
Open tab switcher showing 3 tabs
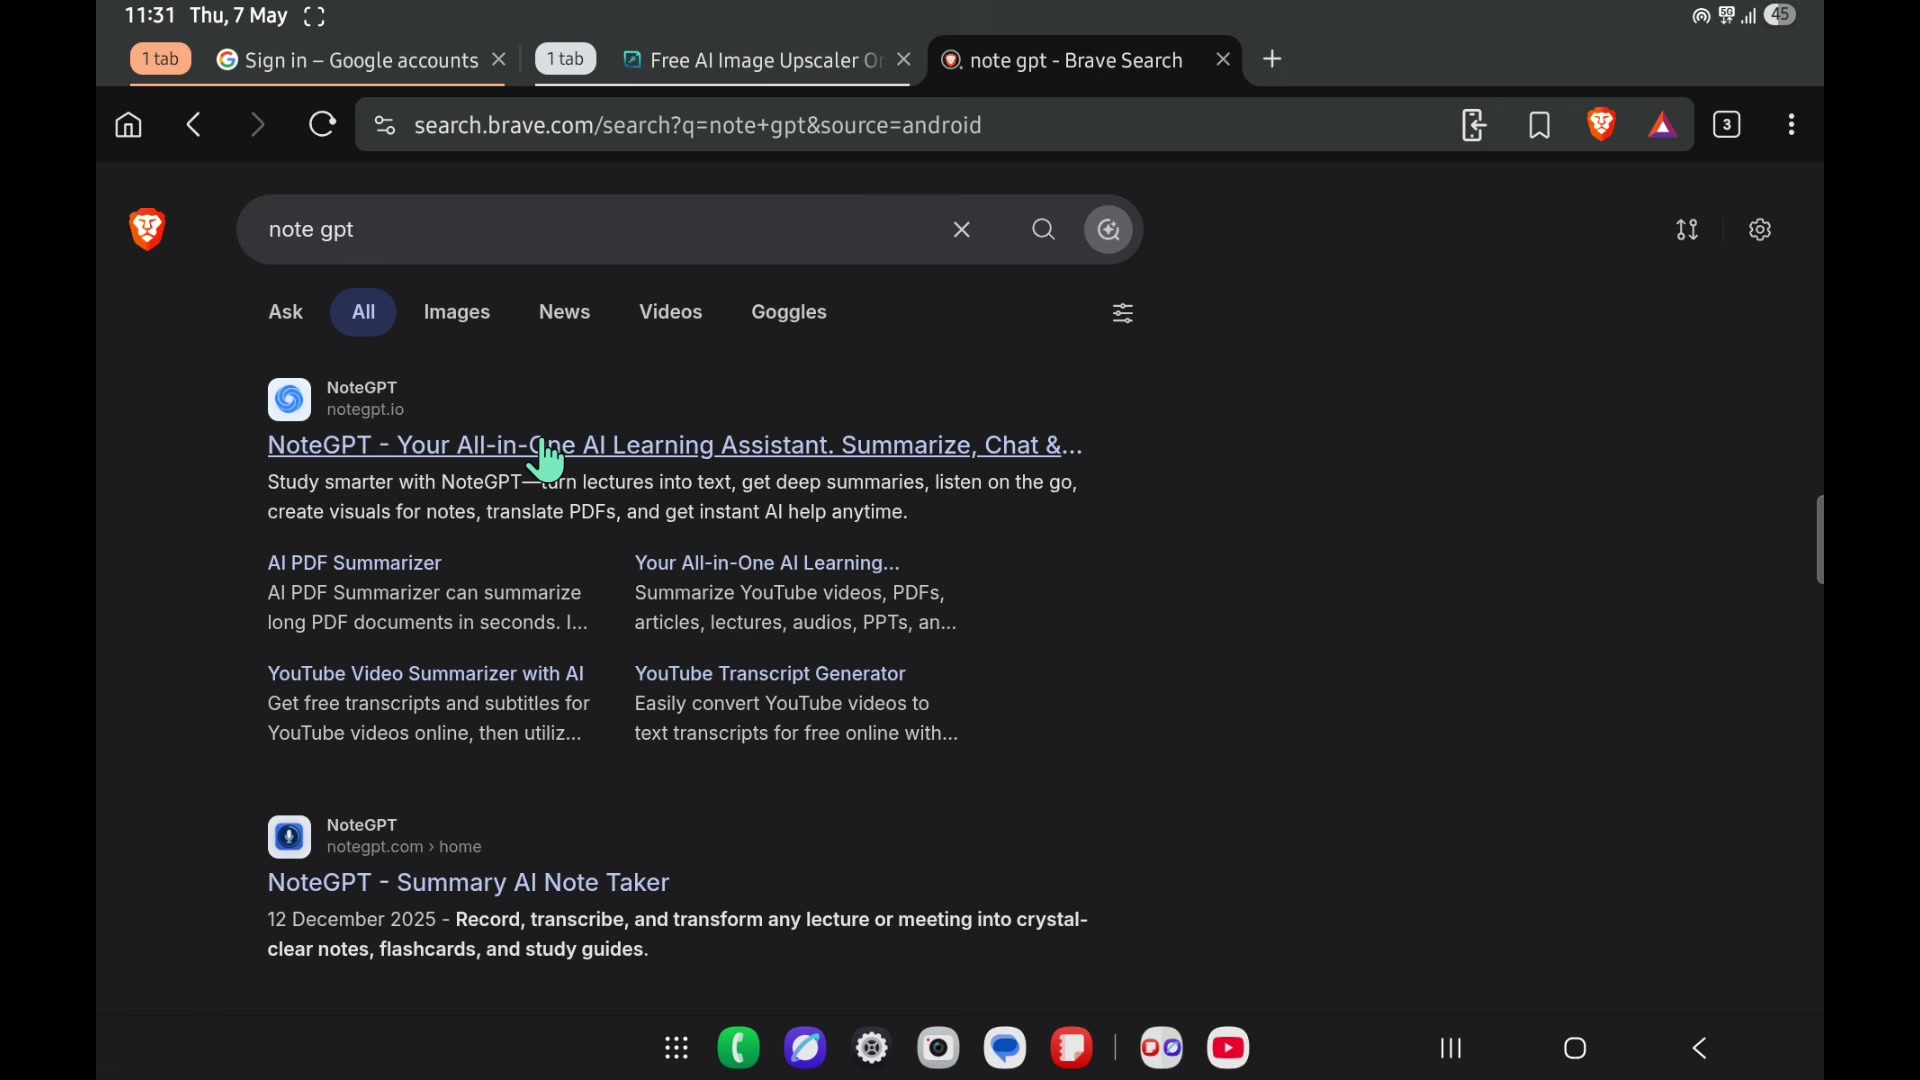pos(1728,125)
